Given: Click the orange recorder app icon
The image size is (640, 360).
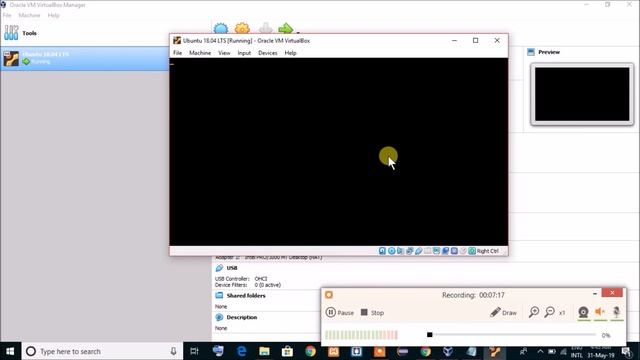Looking at the screenshot, I should click(x=329, y=295).
